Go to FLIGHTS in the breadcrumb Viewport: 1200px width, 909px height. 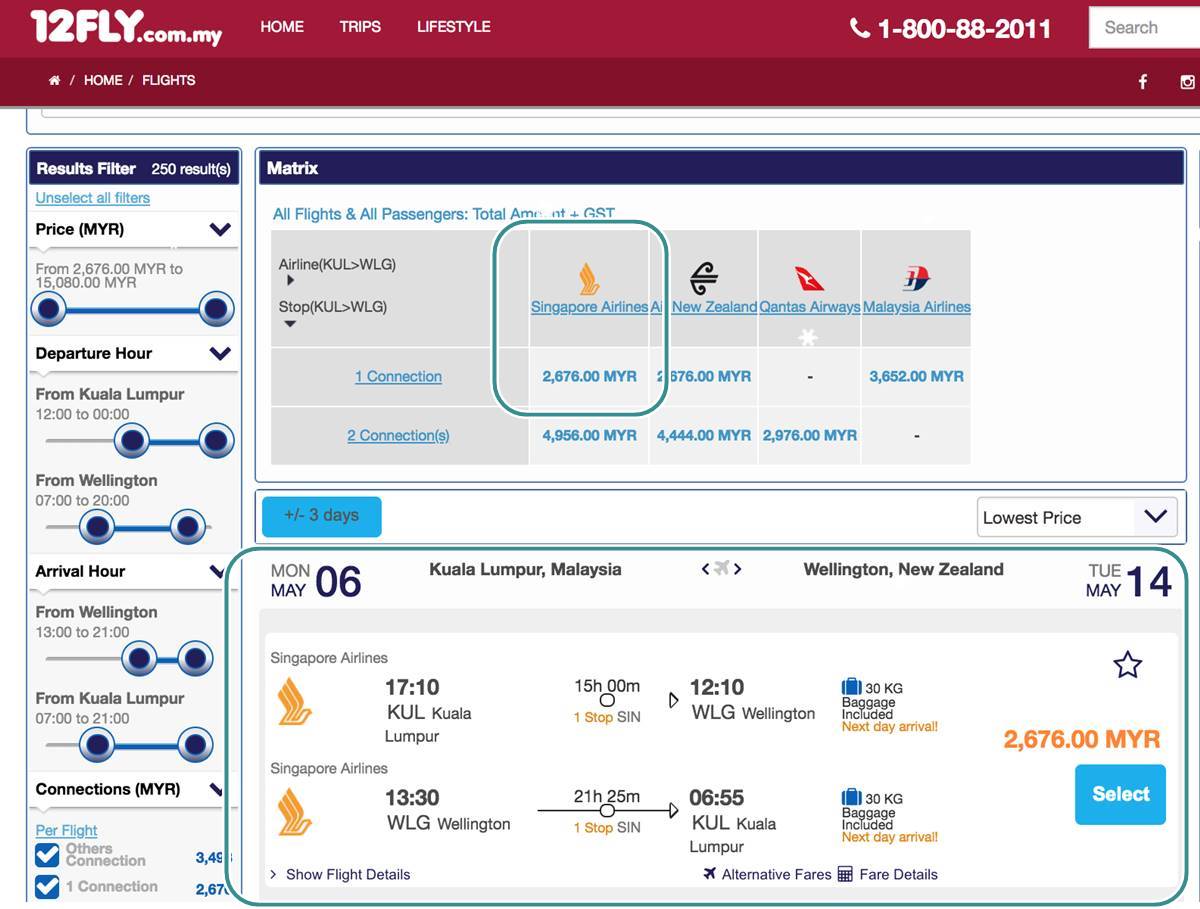[x=169, y=80]
